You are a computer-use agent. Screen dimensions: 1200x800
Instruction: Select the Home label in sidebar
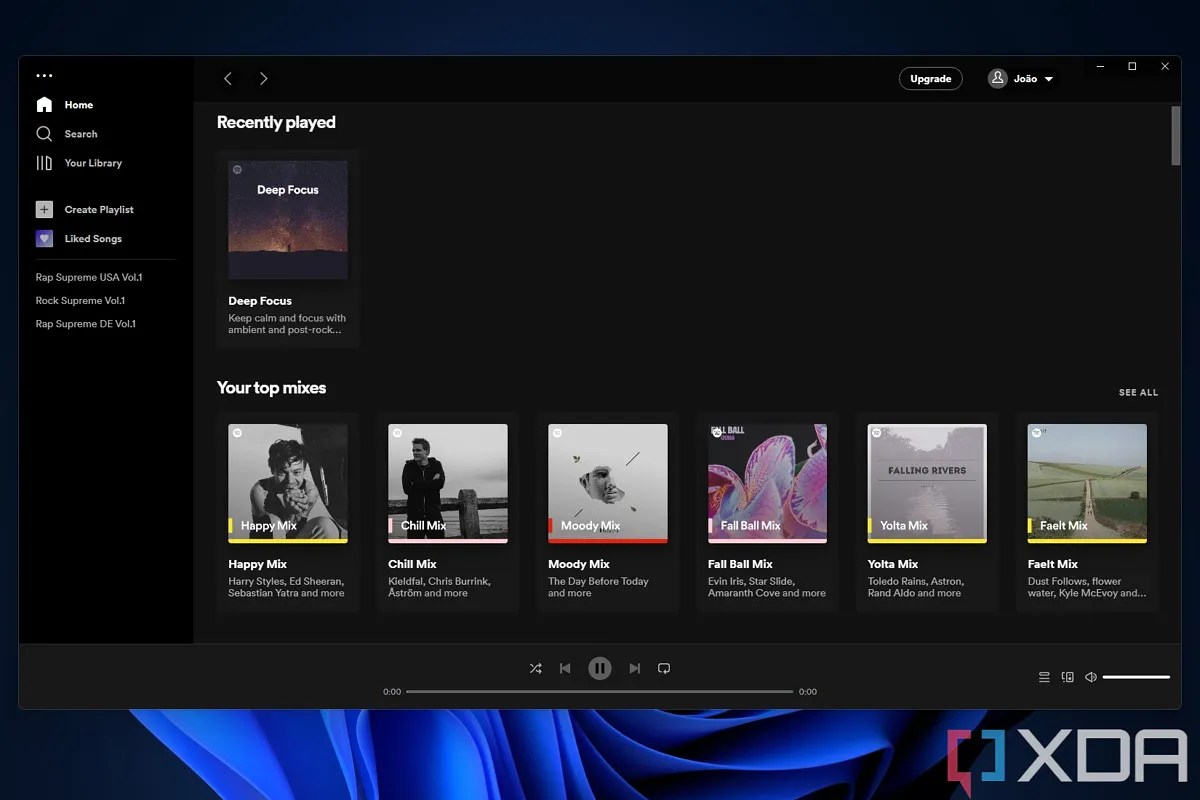pyautogui.click(x=79, y=104)
